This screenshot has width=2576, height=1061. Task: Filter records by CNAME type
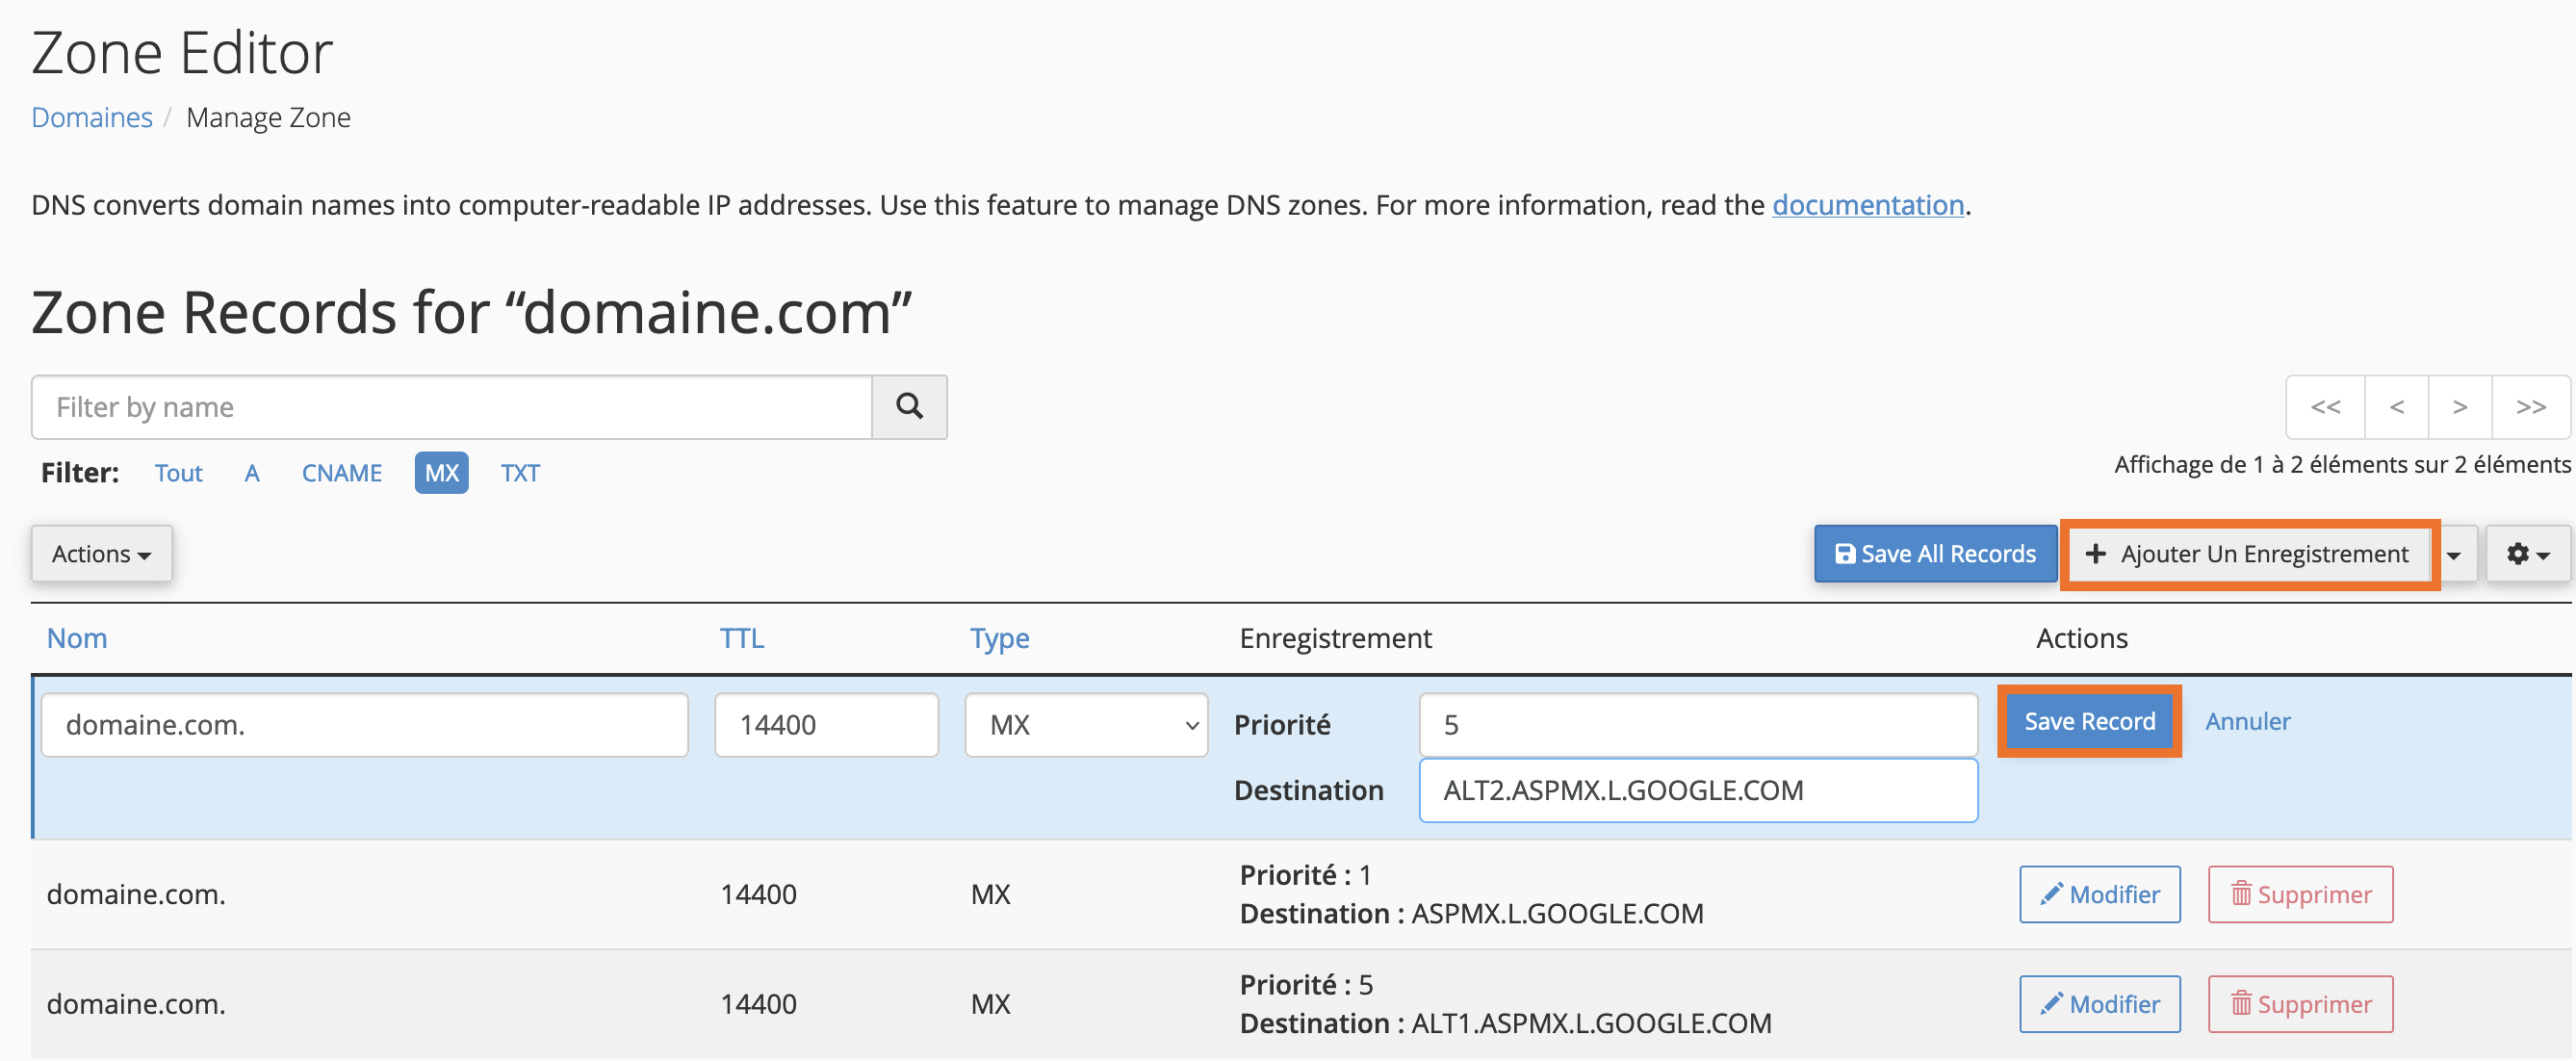point(342,473)
